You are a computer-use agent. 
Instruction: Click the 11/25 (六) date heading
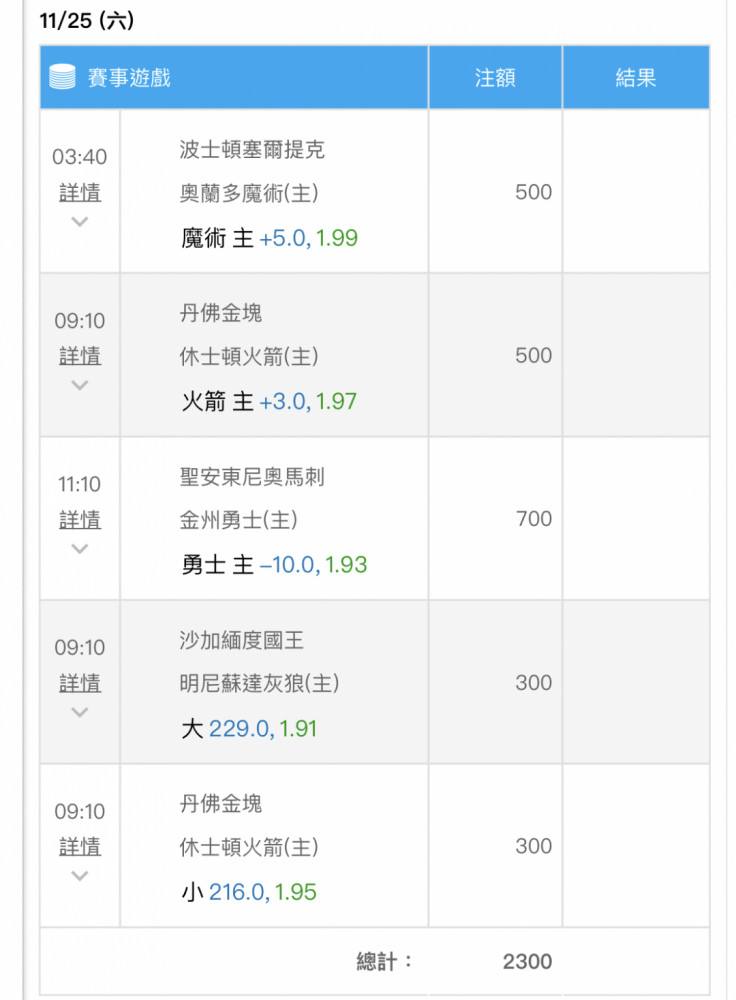[87, 20]
